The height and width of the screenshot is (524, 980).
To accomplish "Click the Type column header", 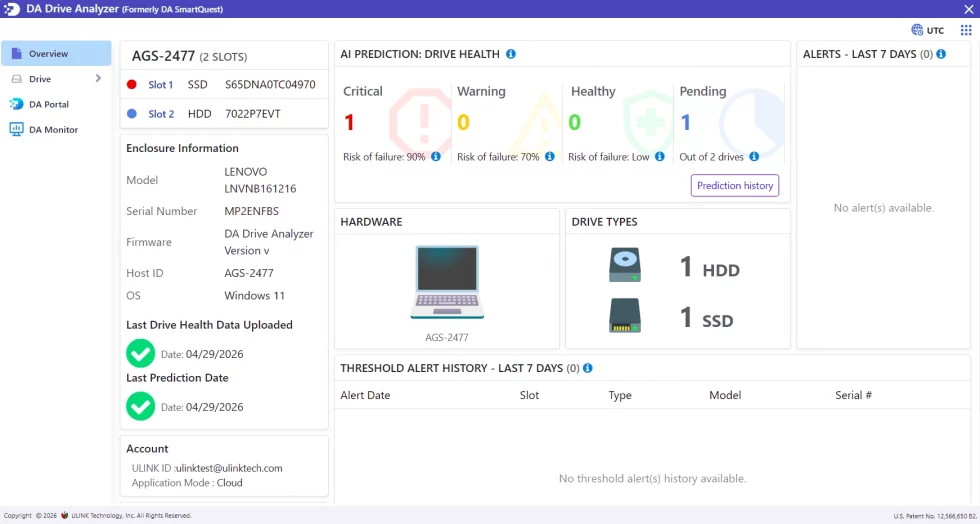I will pyautogui.click(x=620, y=395).
